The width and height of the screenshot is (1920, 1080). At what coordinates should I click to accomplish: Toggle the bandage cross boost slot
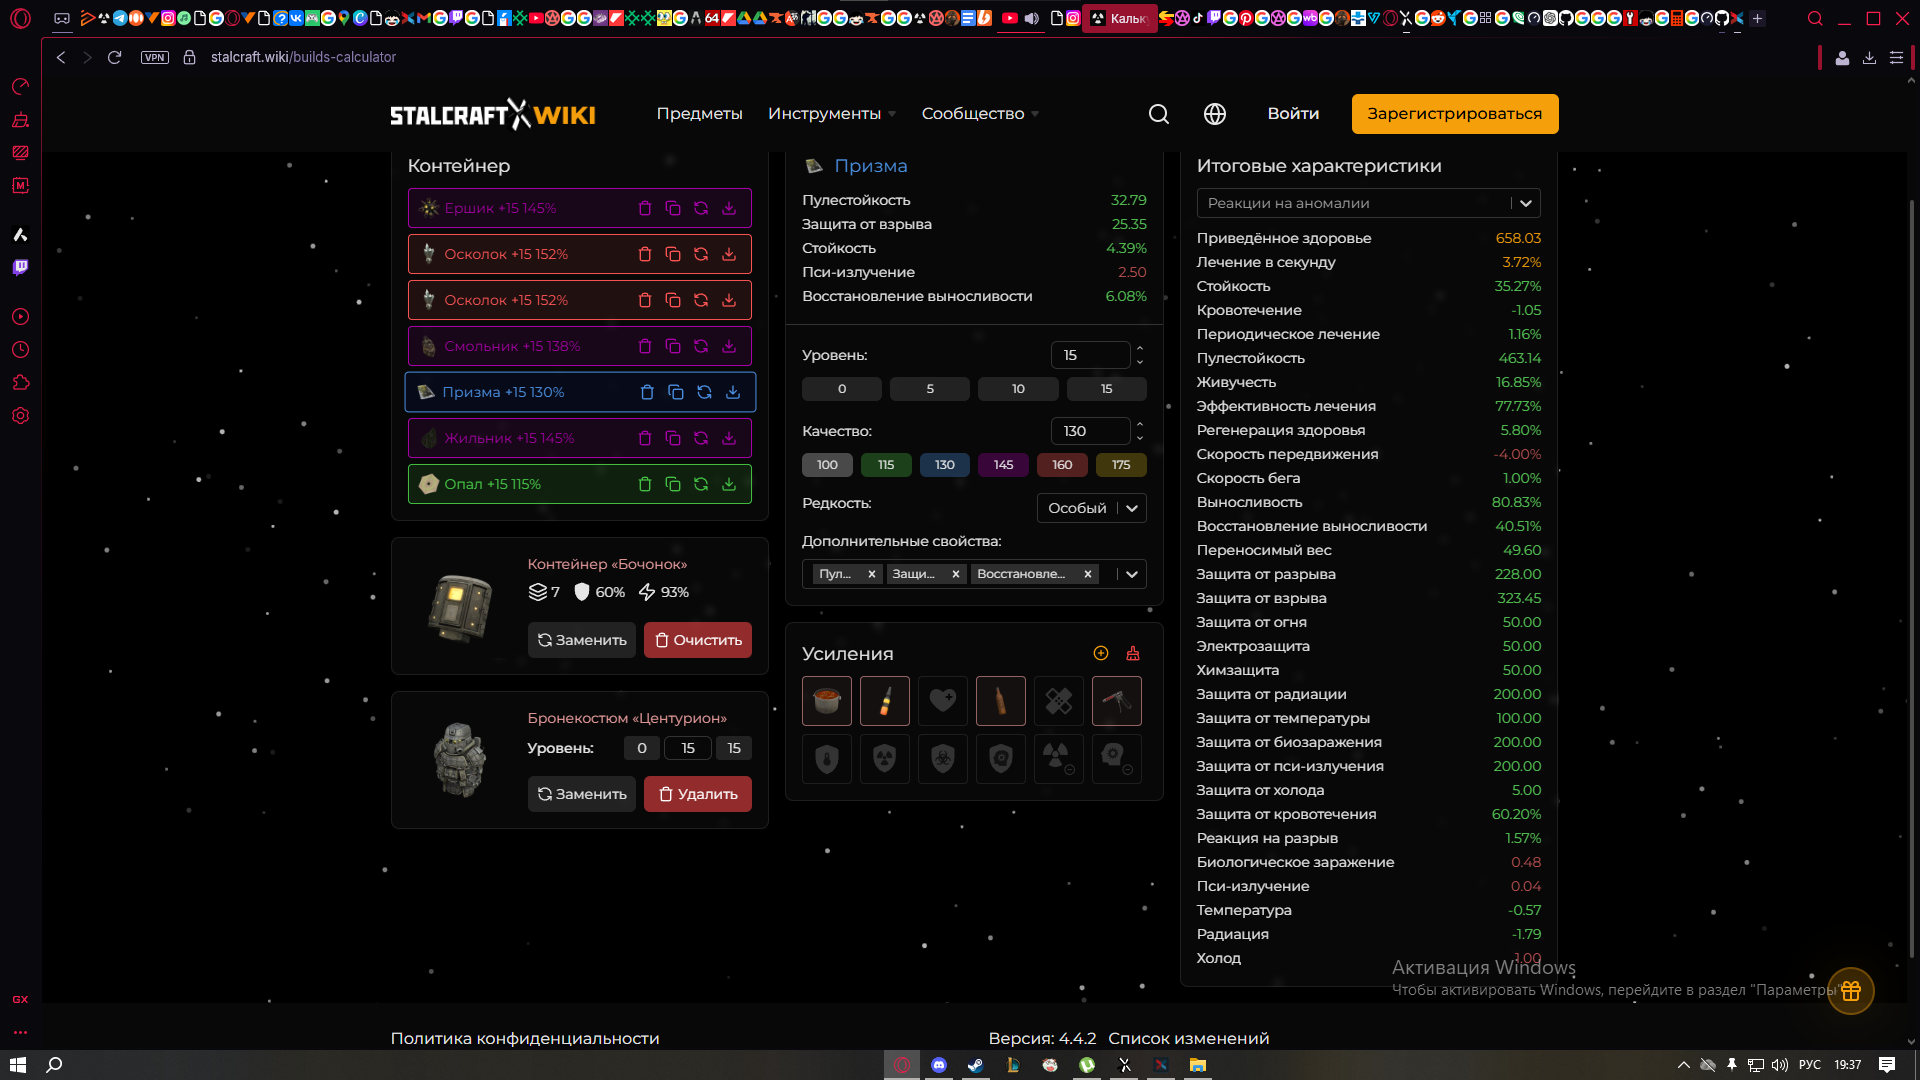point(1059,701)
